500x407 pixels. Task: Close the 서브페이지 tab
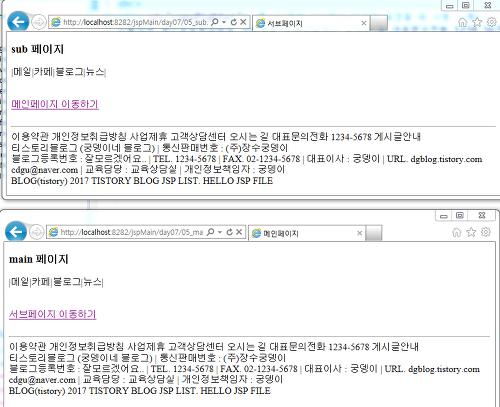364,23
